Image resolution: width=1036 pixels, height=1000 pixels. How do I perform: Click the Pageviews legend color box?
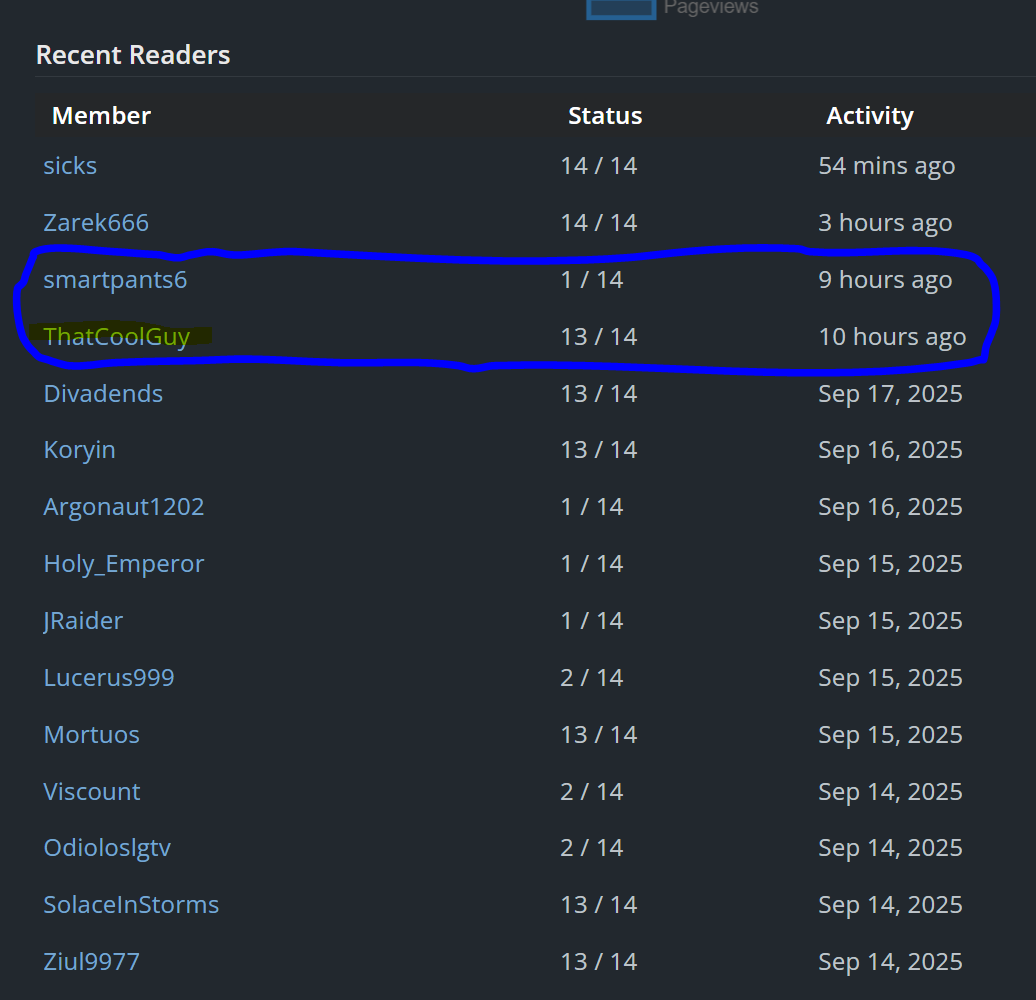tap(619, 8)
